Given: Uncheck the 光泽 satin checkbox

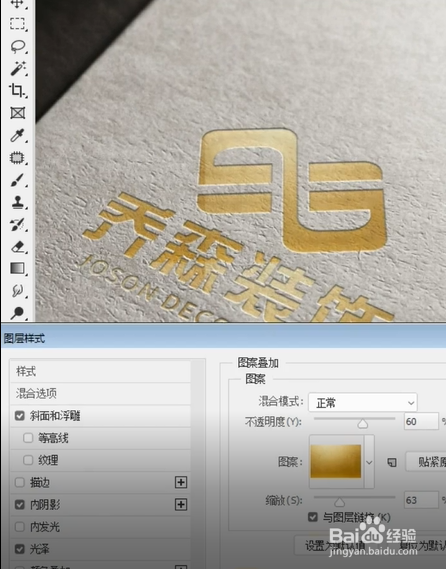Looking at the screenshot, I should 20,549.
